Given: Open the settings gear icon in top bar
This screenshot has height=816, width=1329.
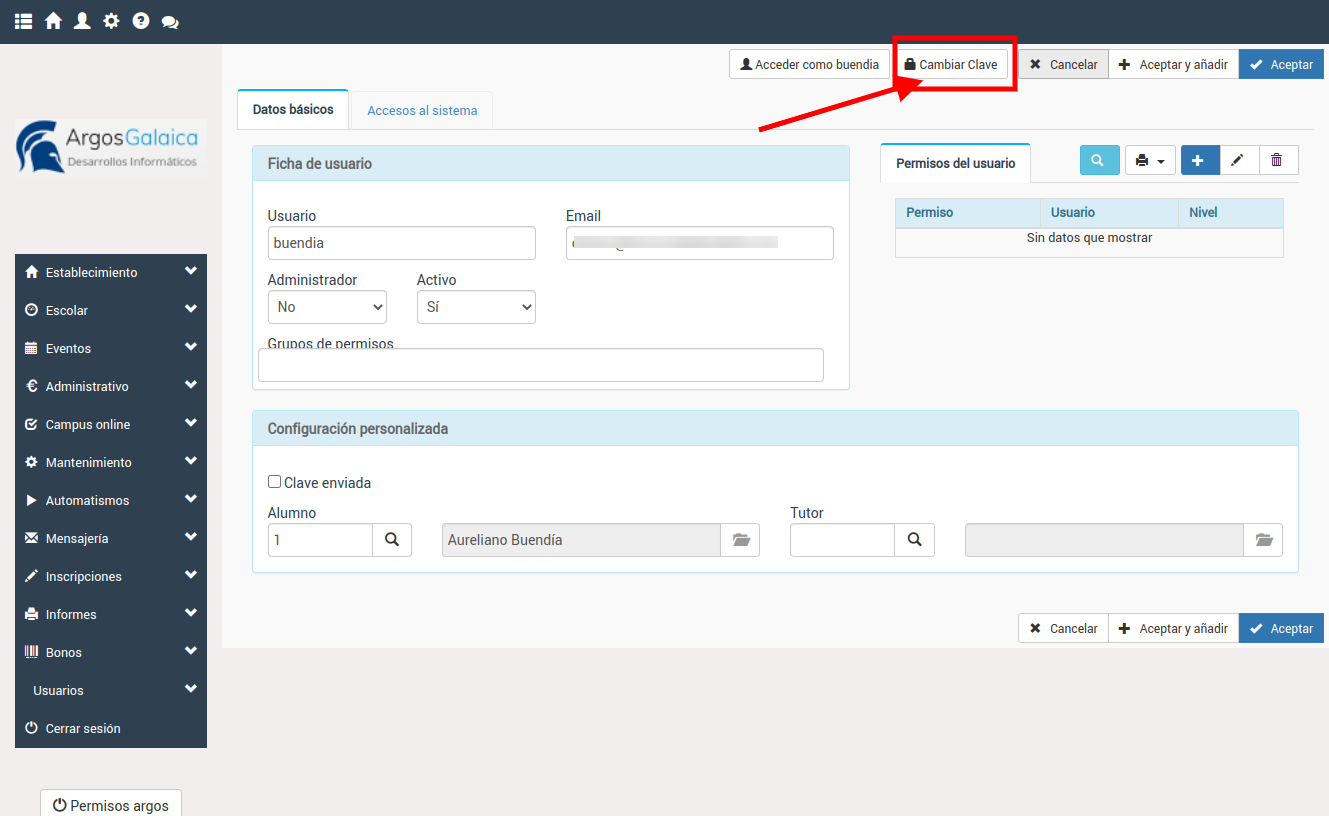Looking at the screenshot, I should [111, 21].
